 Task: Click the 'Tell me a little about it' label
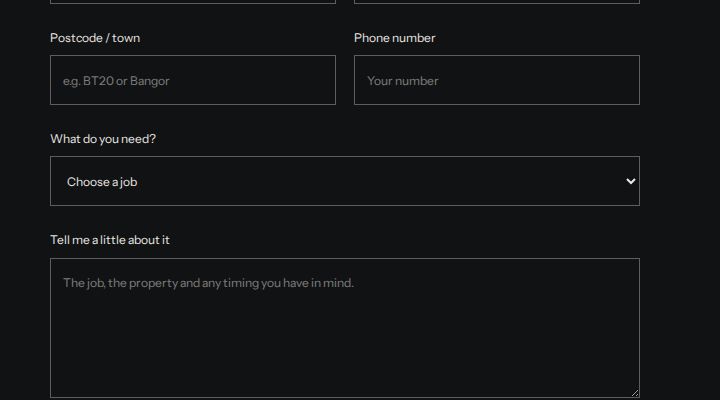(x=110, y=240)
